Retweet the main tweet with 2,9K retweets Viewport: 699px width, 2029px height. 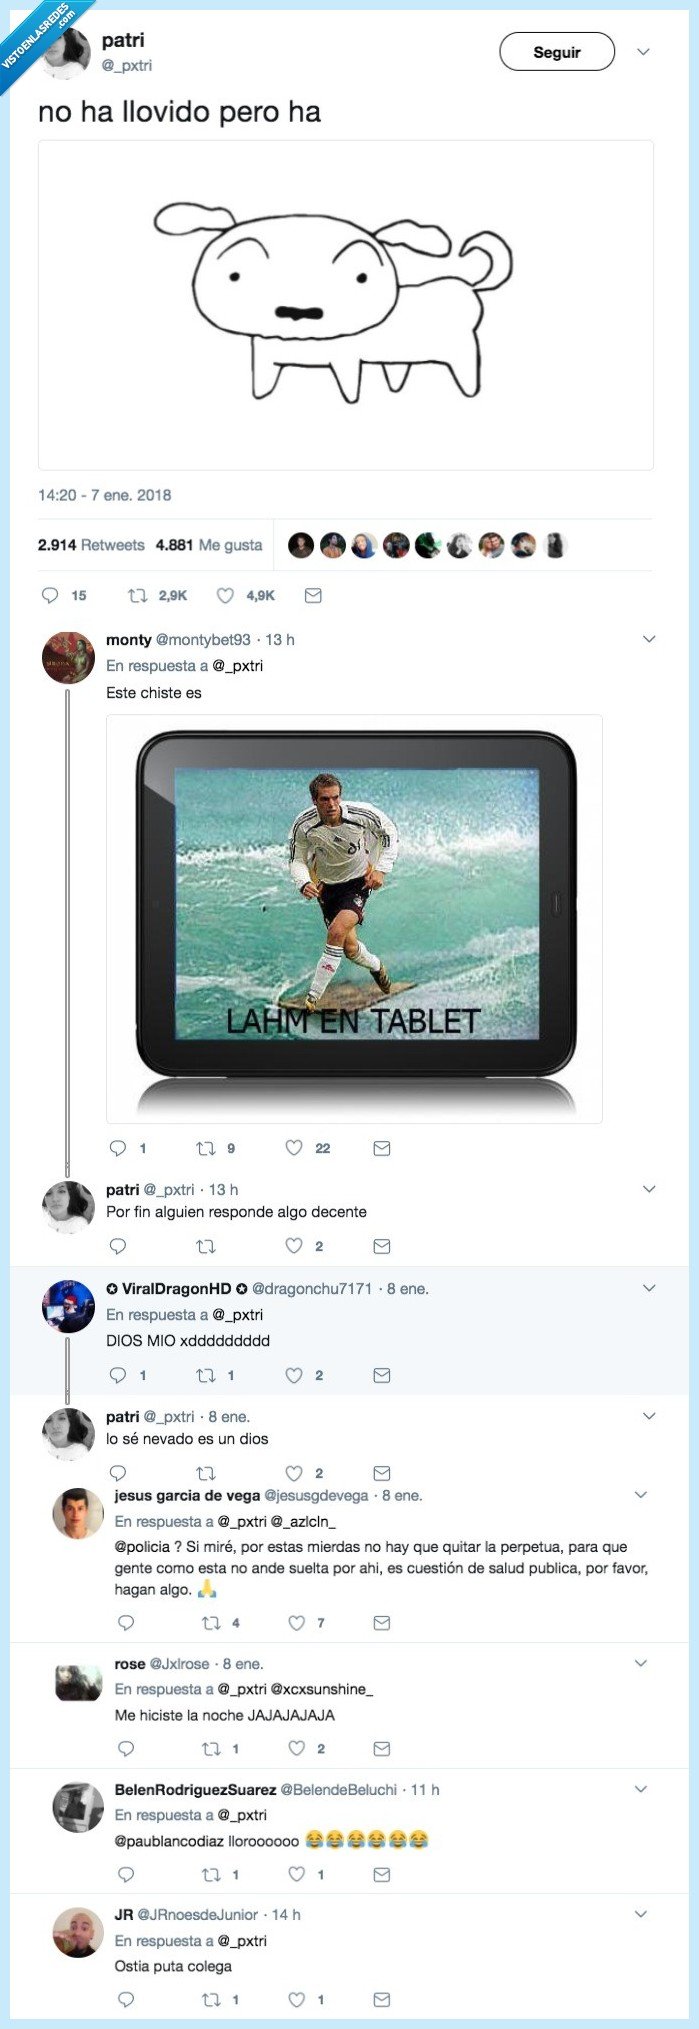click(138, 595)
